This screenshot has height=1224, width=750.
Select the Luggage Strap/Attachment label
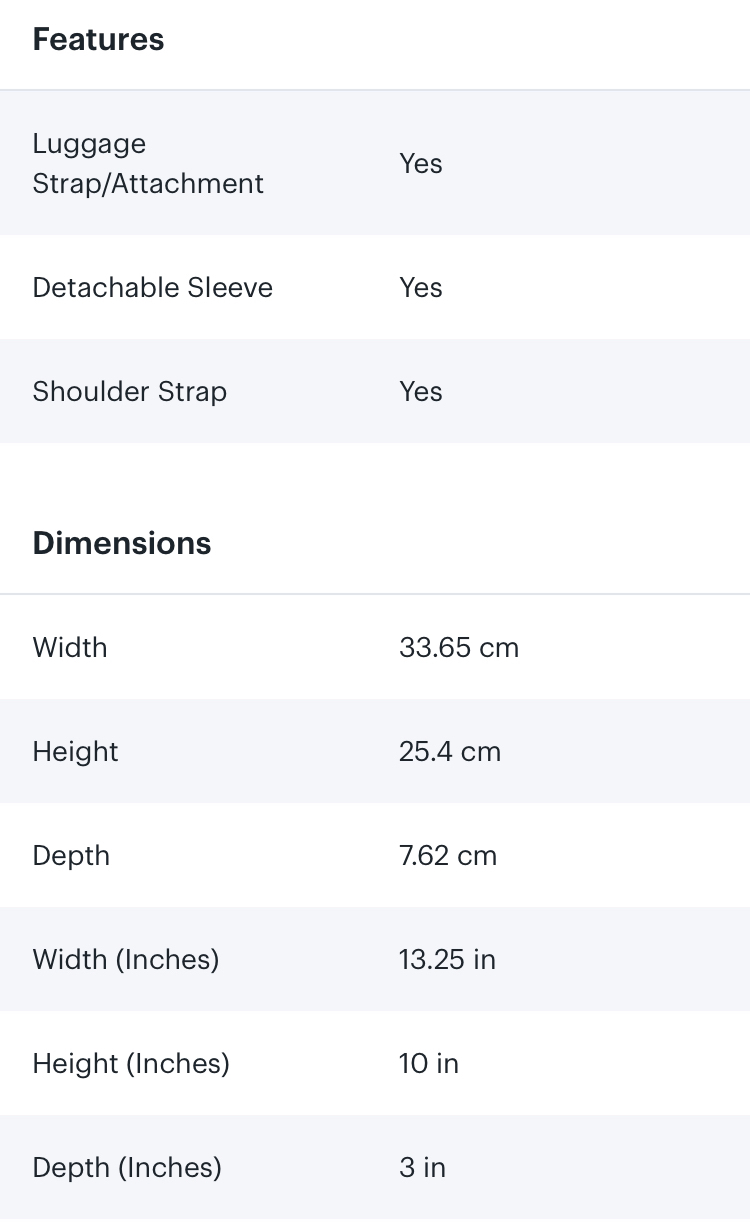tap(148, 164)
